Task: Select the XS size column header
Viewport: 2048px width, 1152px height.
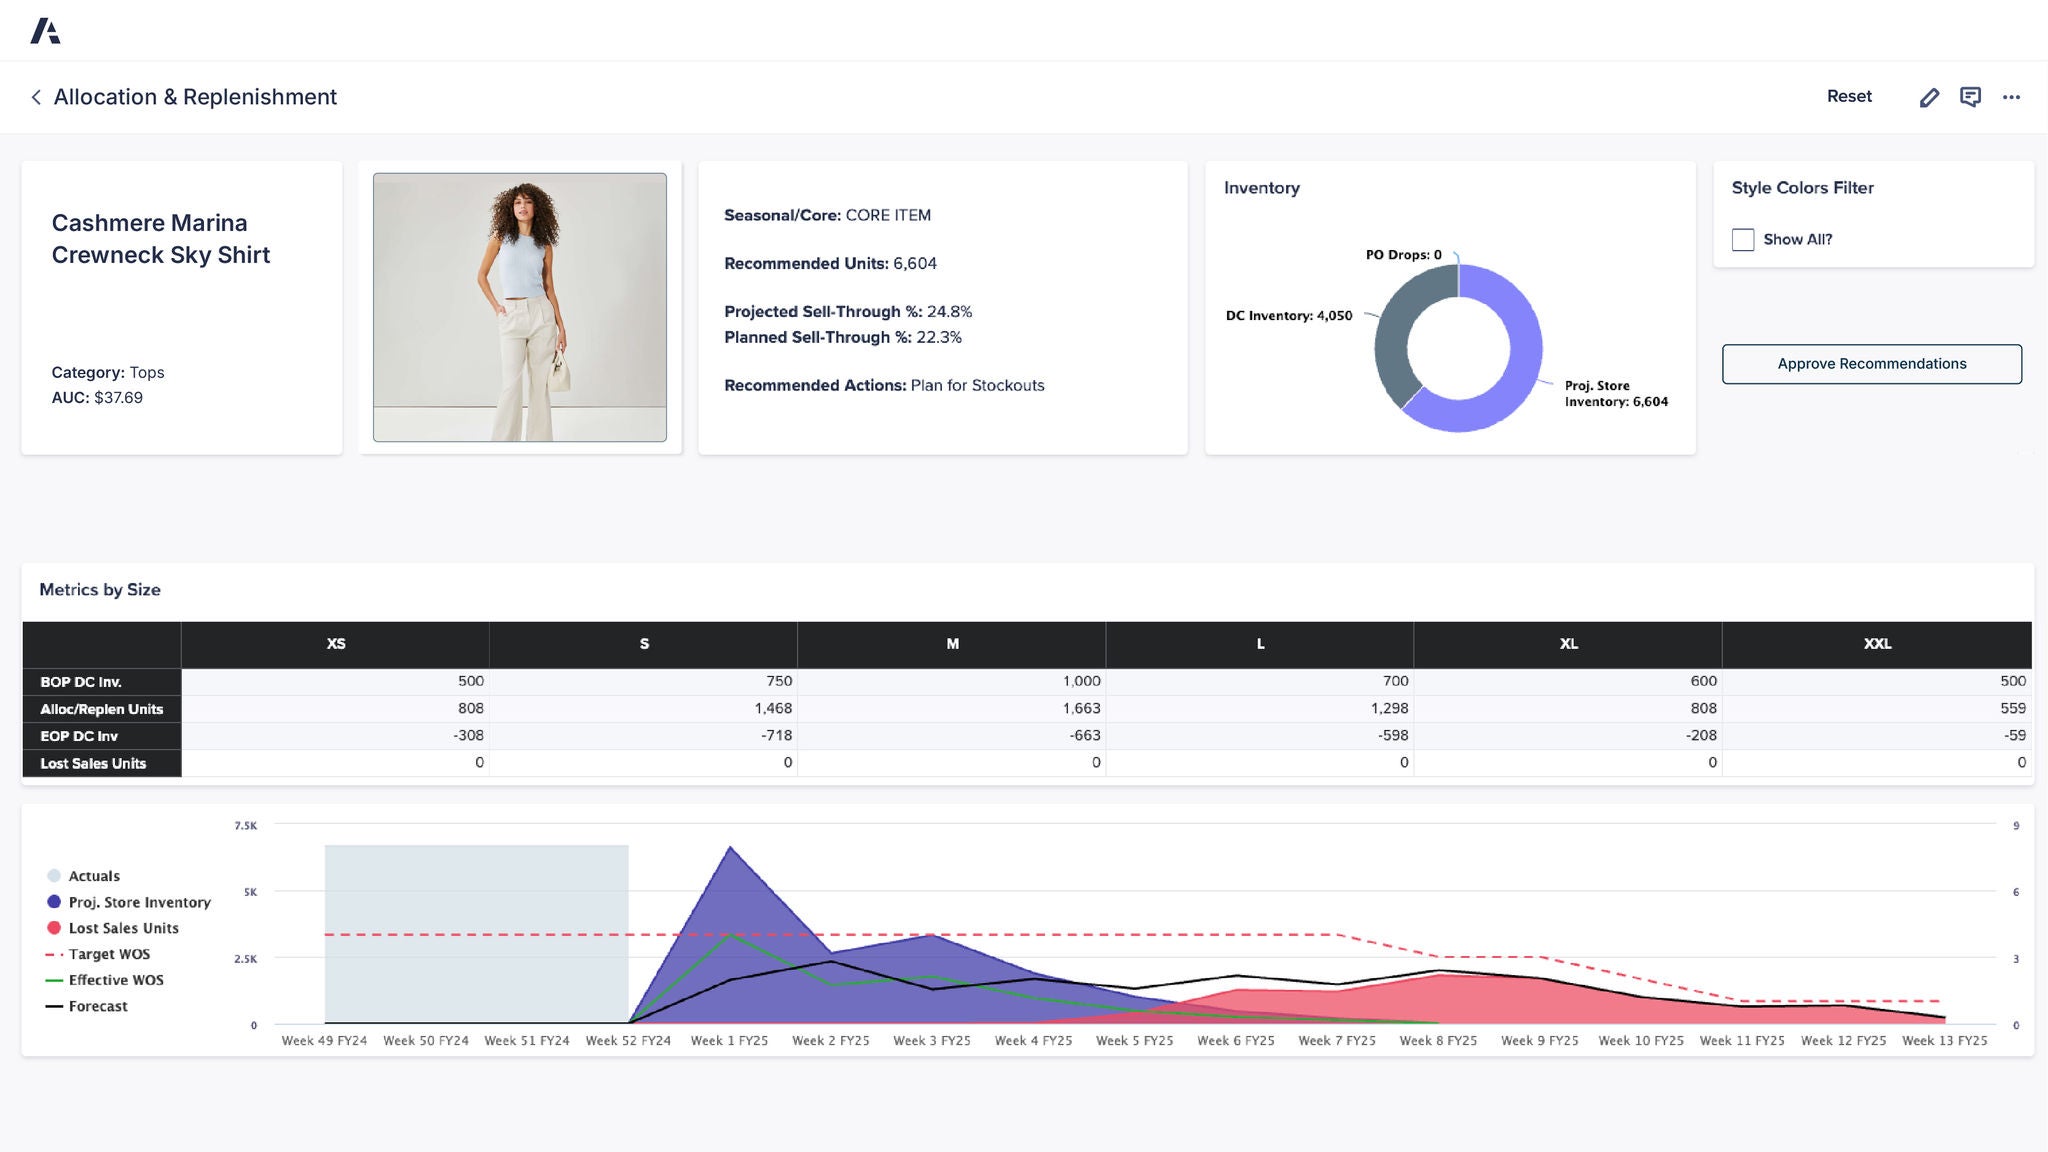Action: click(336, 644)
